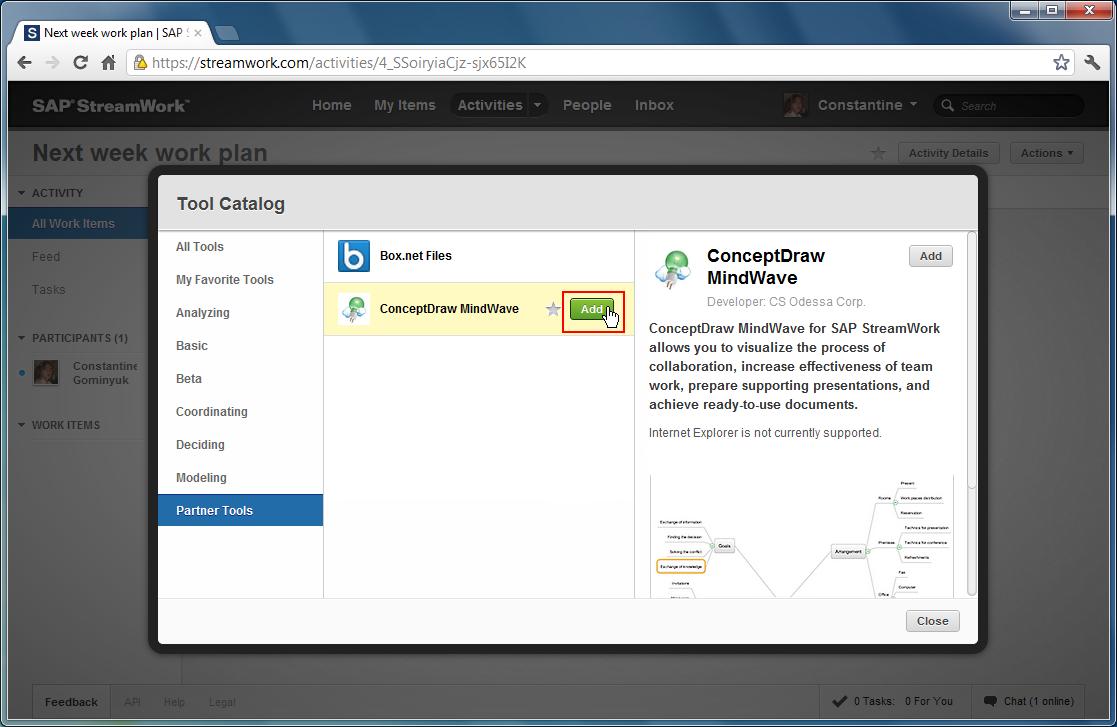The height and width of the screenshot is (727, 1117).
Task: Mark the activity as favorite with star
Action: (878, 153)
